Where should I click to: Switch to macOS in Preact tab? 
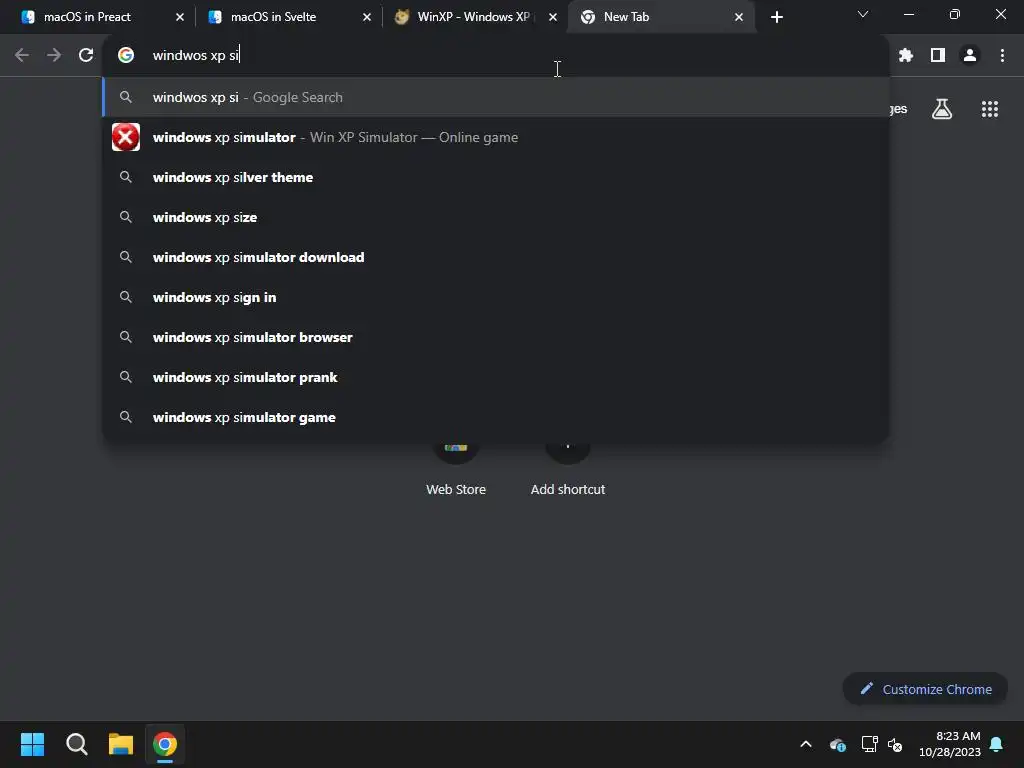click(103, 17)
